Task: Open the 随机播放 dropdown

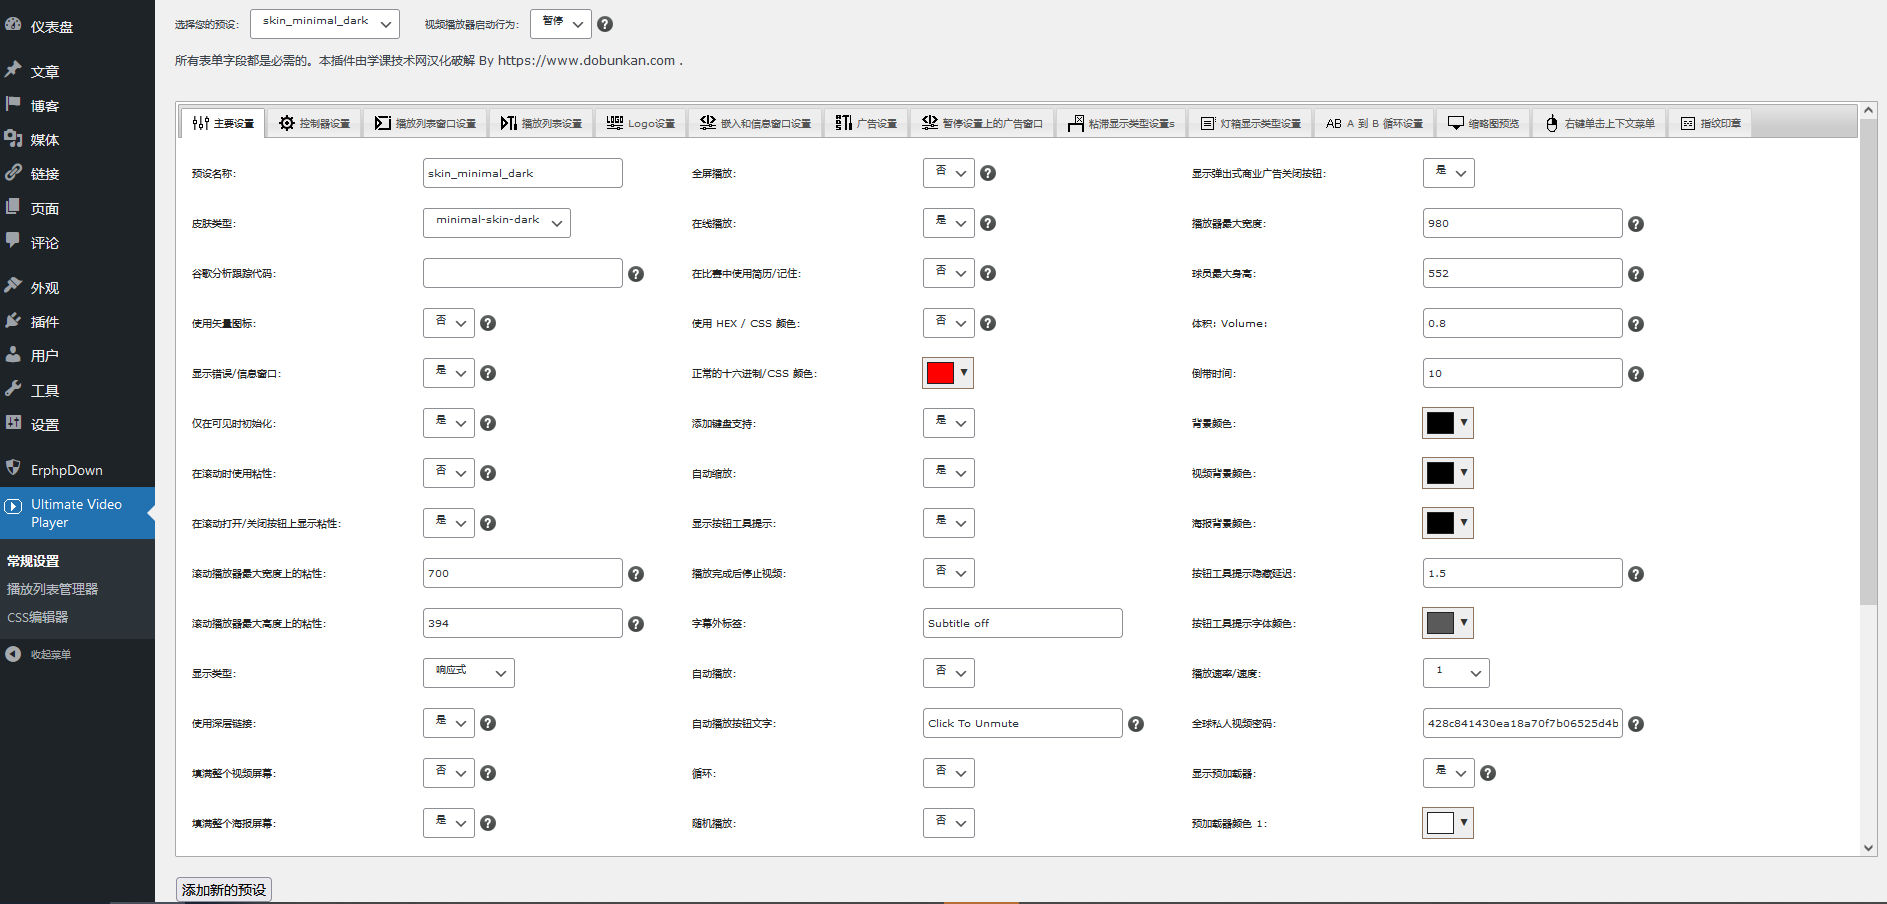Action: click(949, 823)
